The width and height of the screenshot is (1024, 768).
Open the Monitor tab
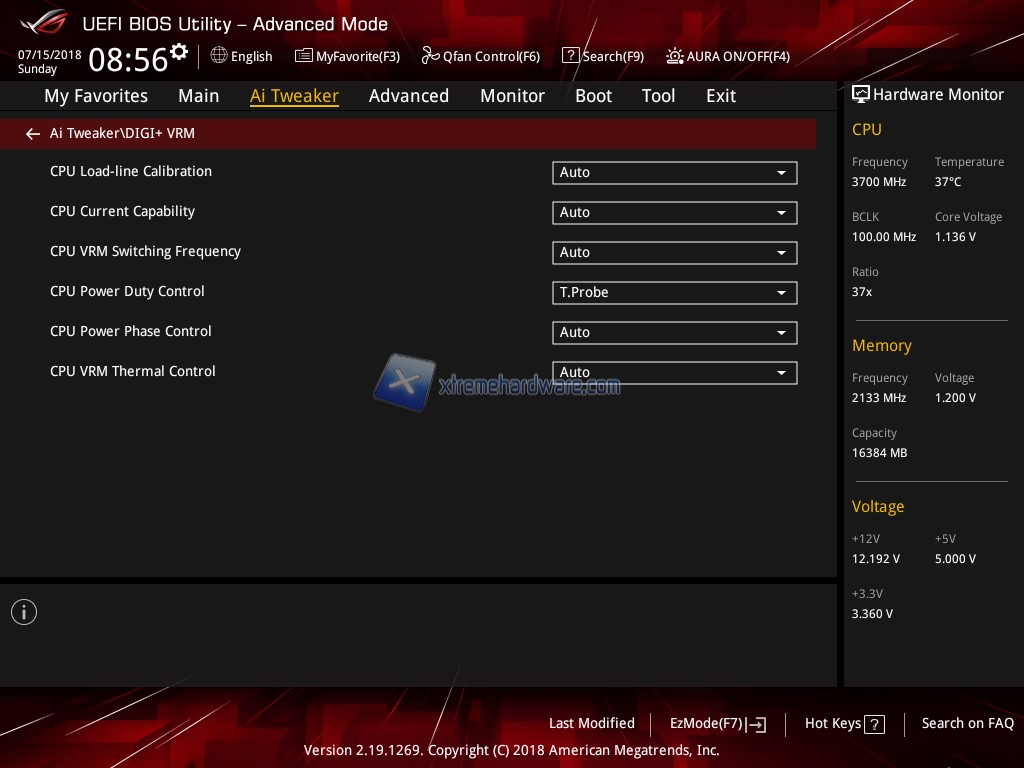(512, 96)
